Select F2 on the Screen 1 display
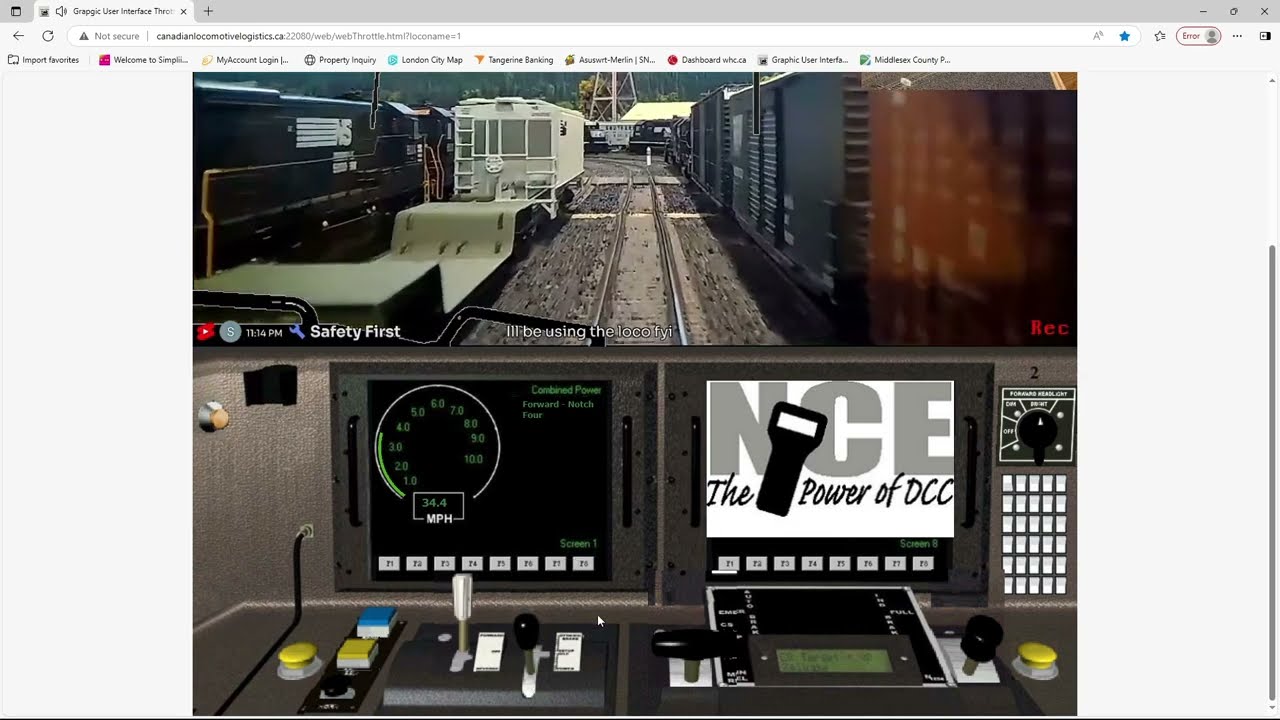 click(x=418, y=564)
